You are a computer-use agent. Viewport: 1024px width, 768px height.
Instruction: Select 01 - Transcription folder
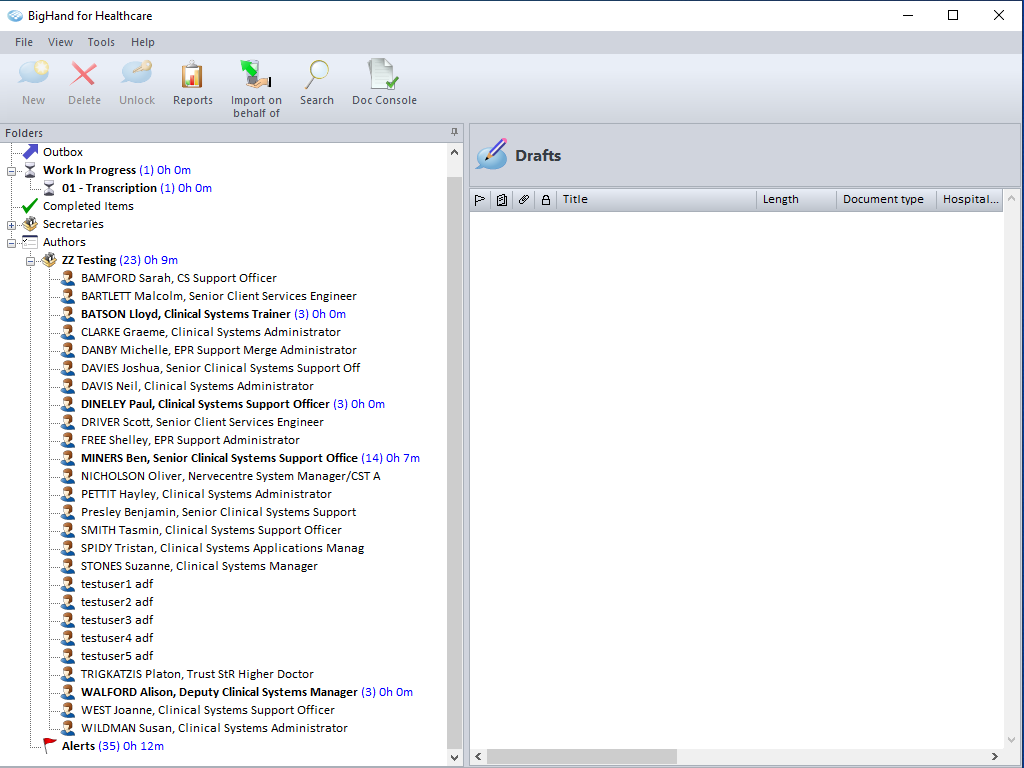(136, 188)
